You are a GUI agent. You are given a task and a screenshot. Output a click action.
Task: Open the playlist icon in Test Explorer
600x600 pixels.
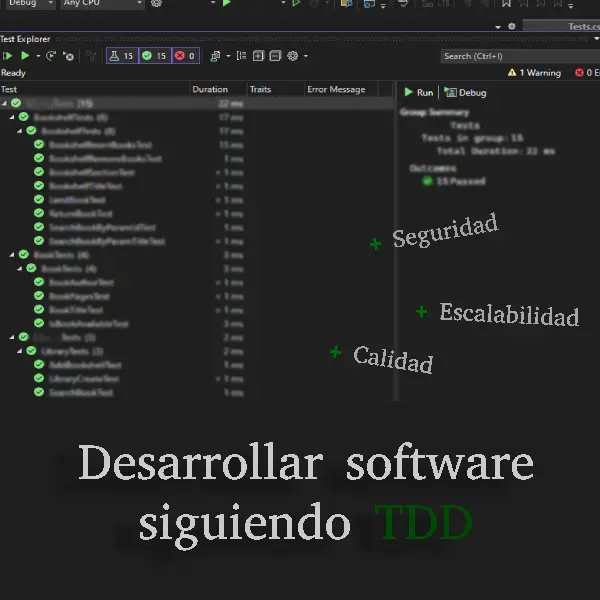(x=215, y=56)
